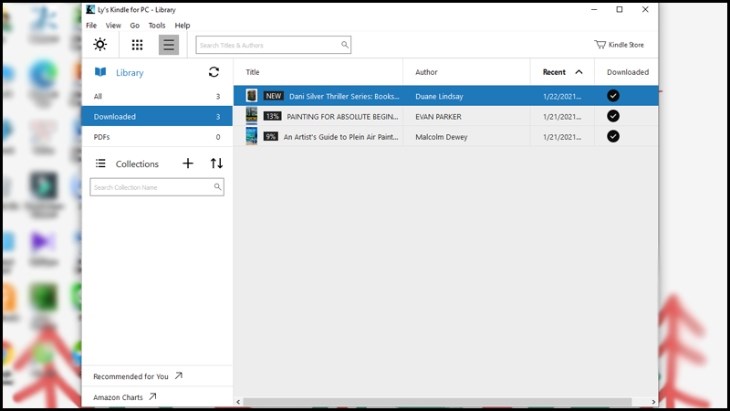Click downloaded checkmark for Malcolm Dewey book
This screenshot has width=730, height=411.
click(x=613, y=136)
